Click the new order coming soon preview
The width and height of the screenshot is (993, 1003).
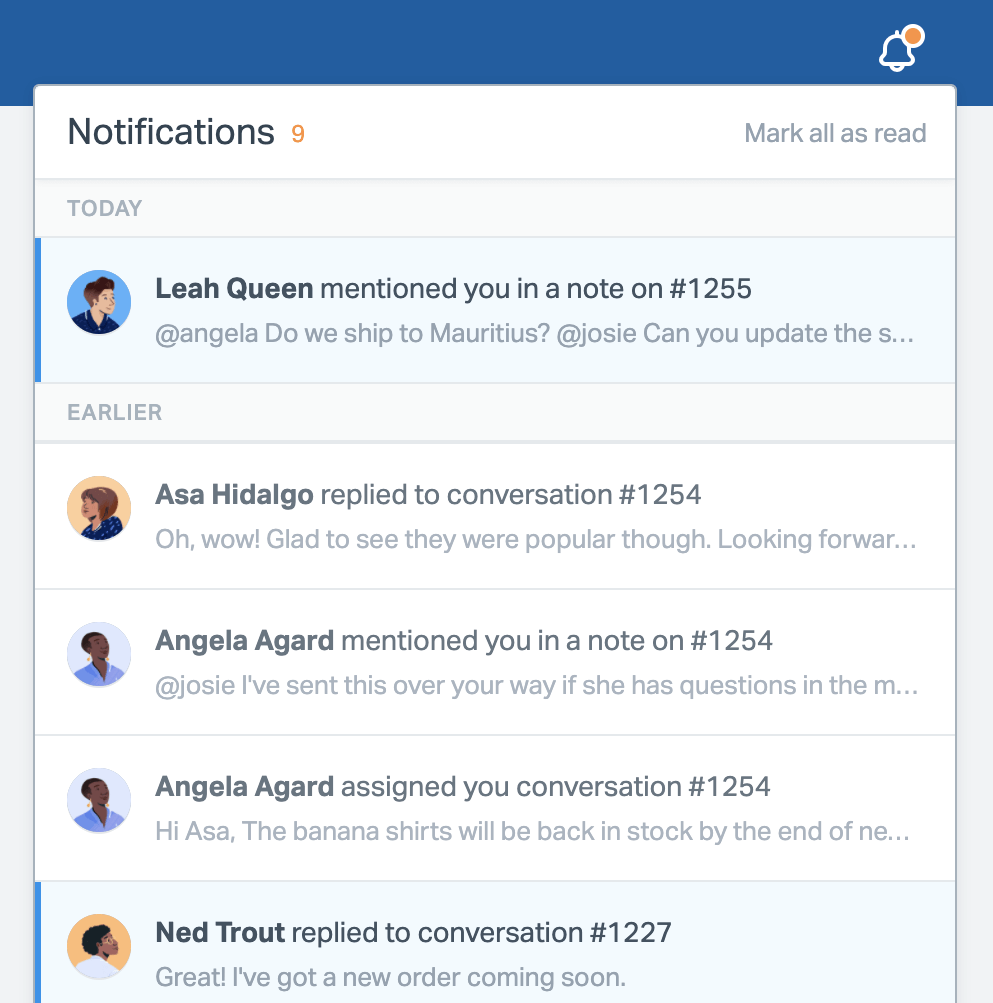click(x=390, y=977)
